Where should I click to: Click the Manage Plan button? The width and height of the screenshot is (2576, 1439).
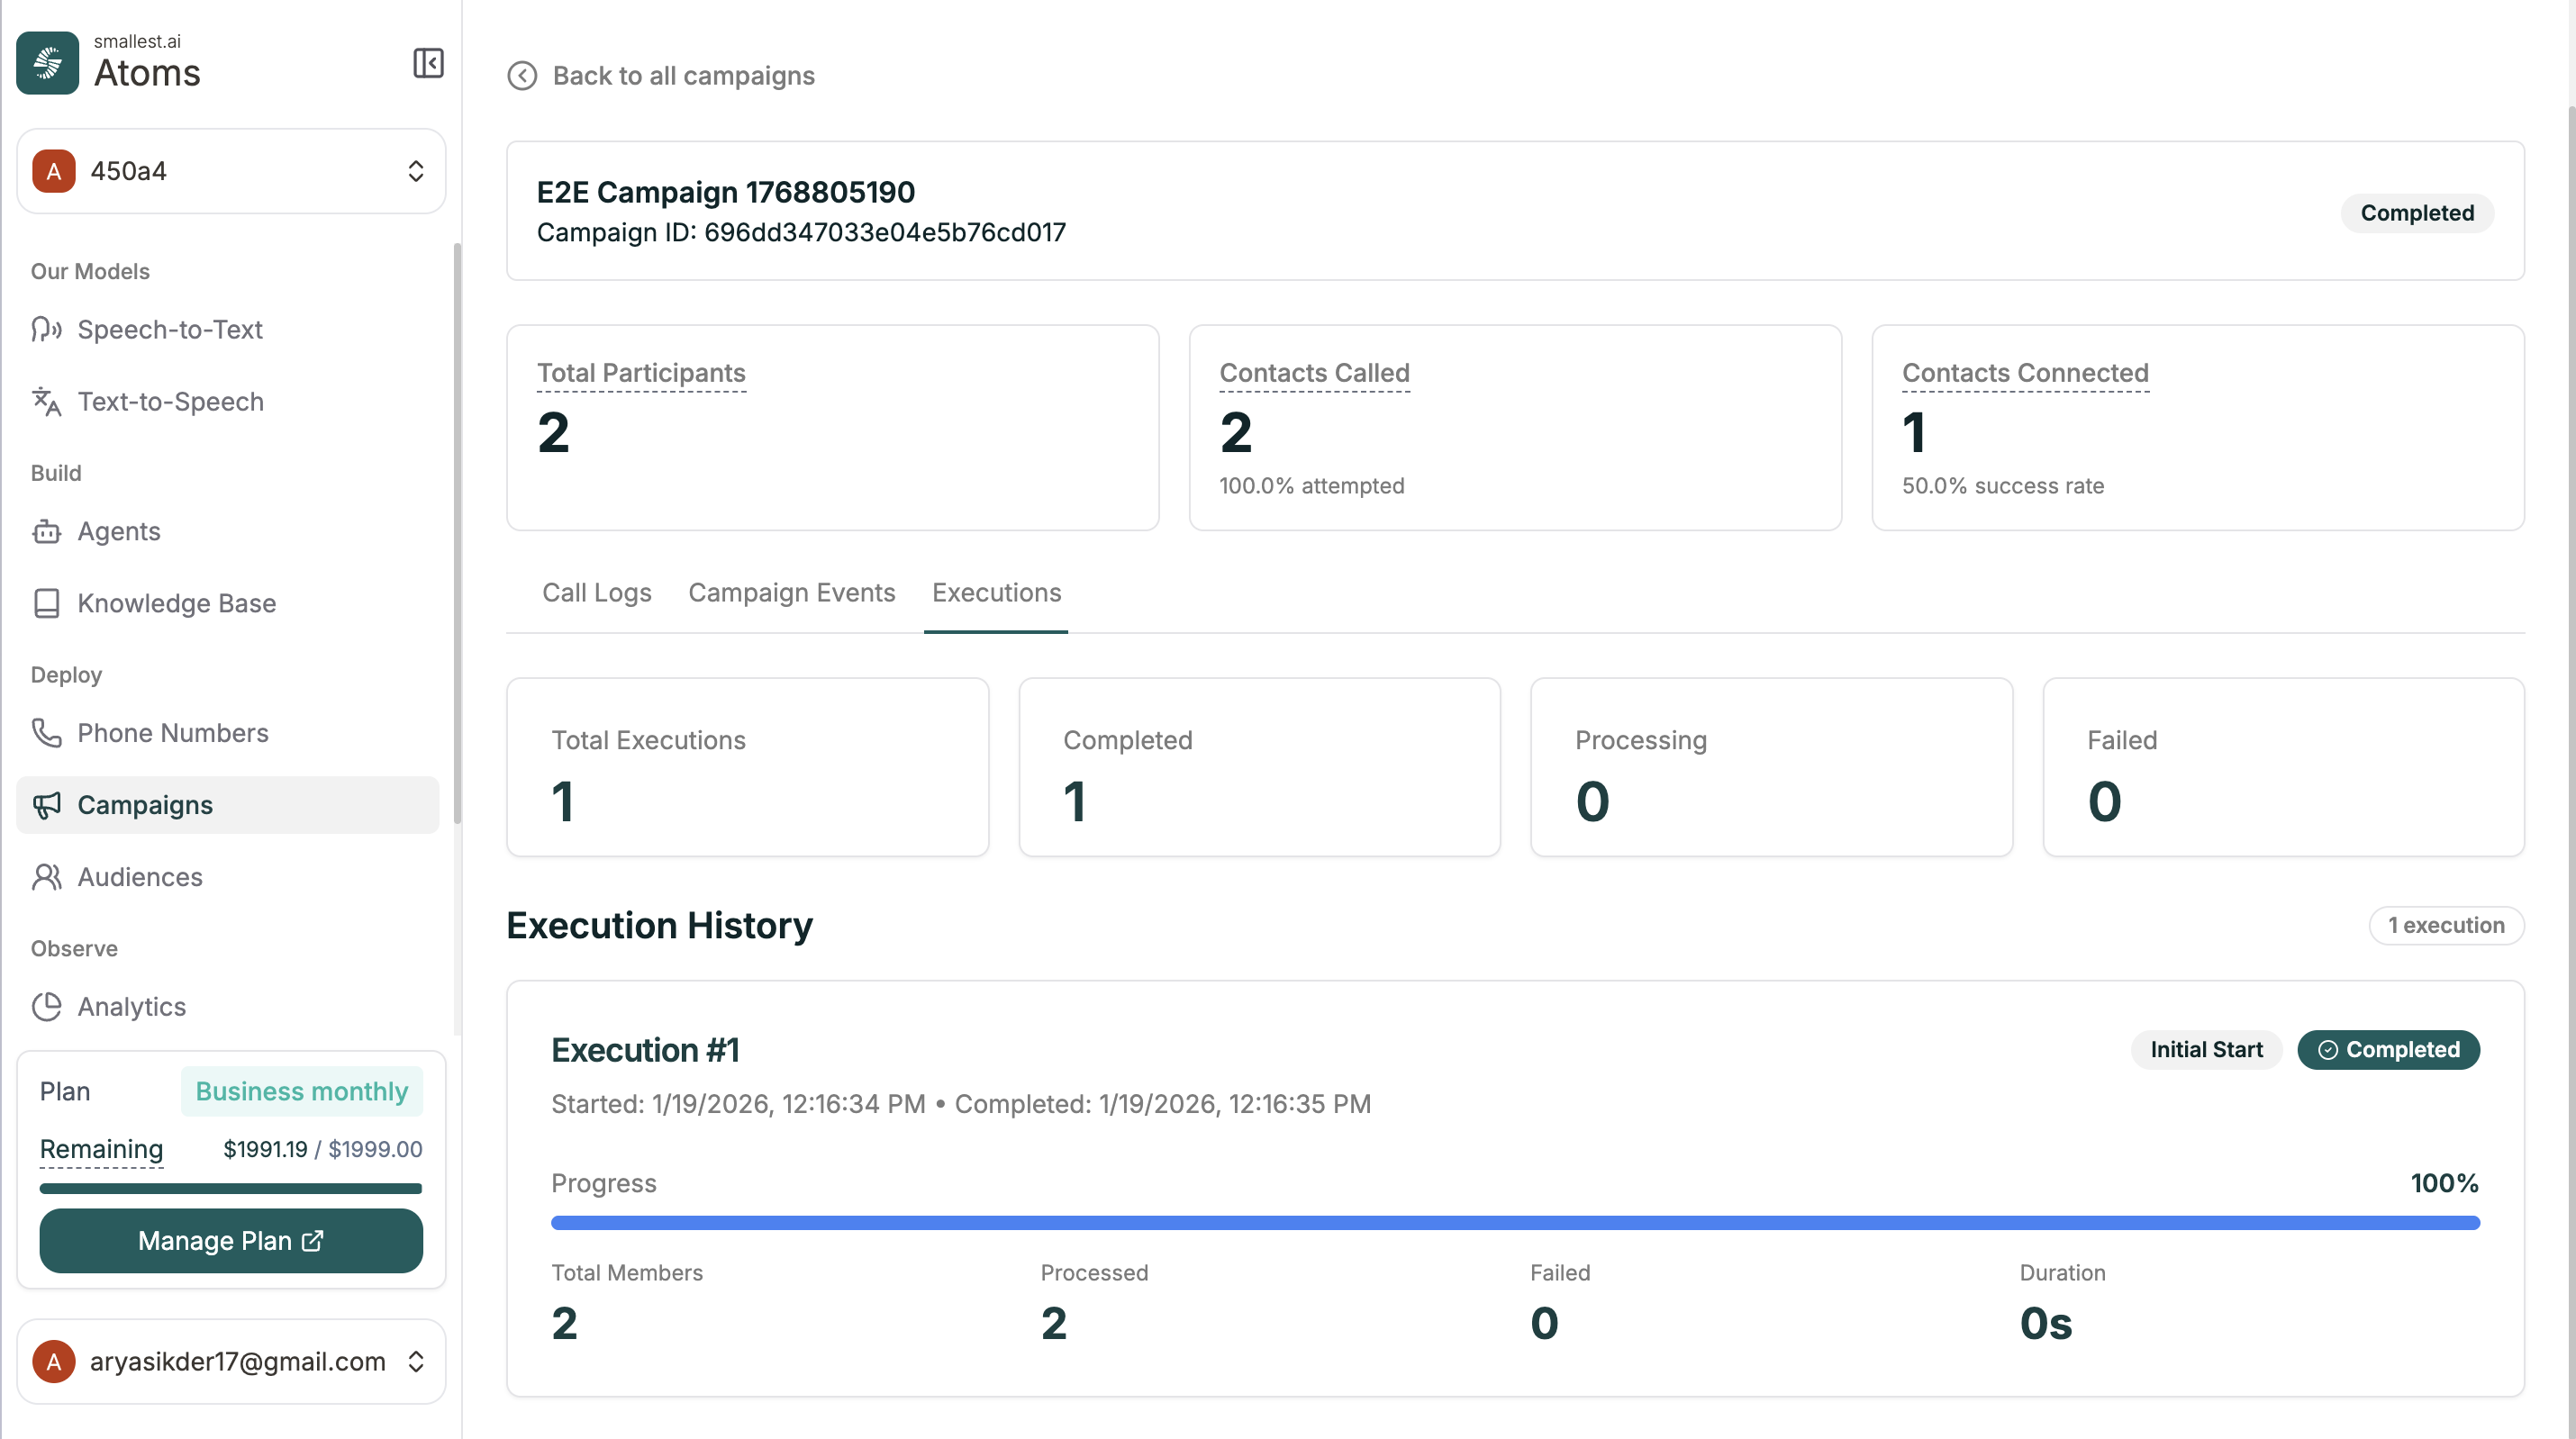coord(231,1241)
